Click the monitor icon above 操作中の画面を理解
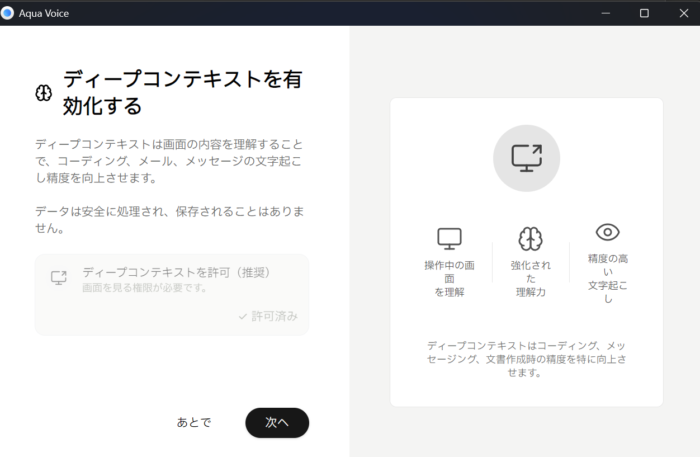The image size is (700, 457). point(449,238)
